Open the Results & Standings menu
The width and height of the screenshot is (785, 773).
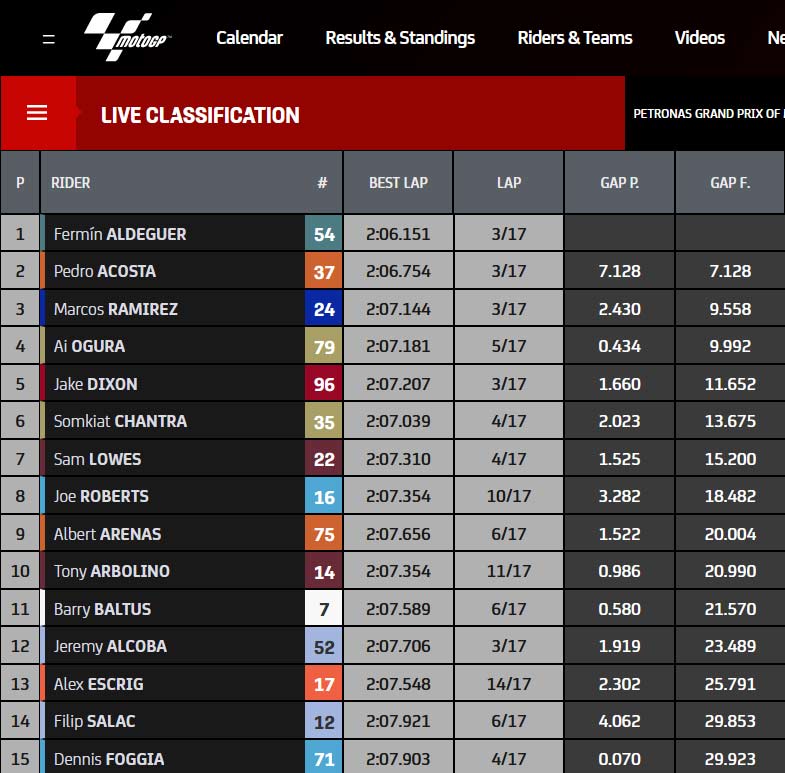tap(400, 38)
